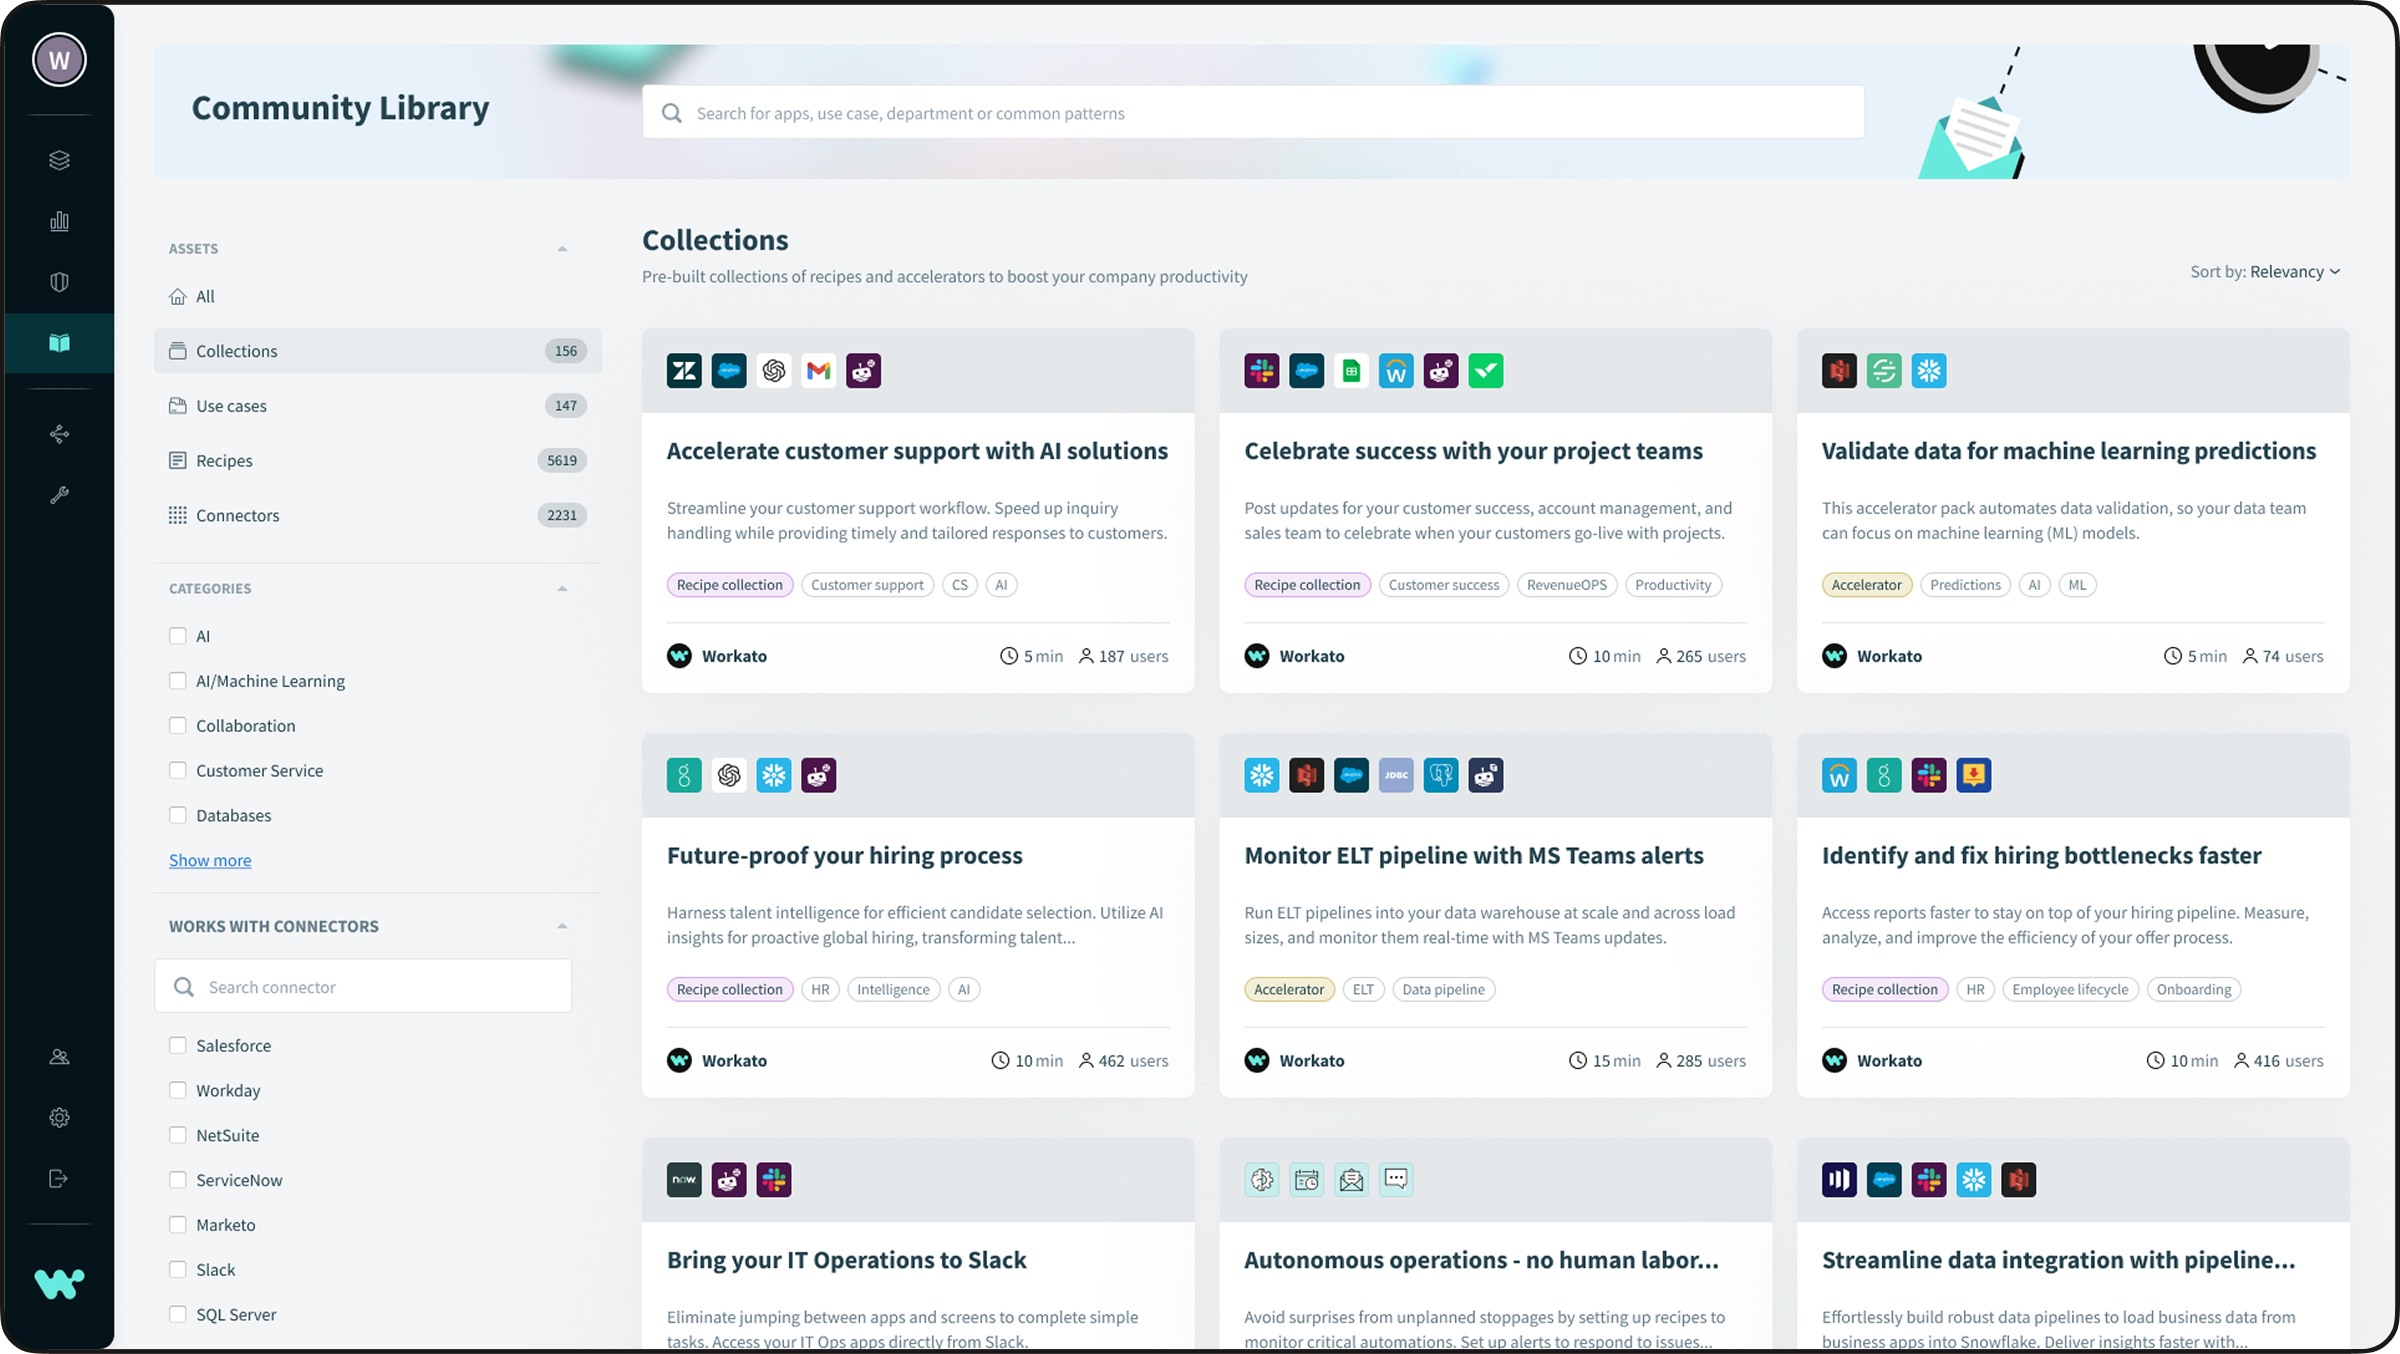Select the Recipes asset filter
The height and width of the screenshot is (1354, 2400).
tap(224, 460)
